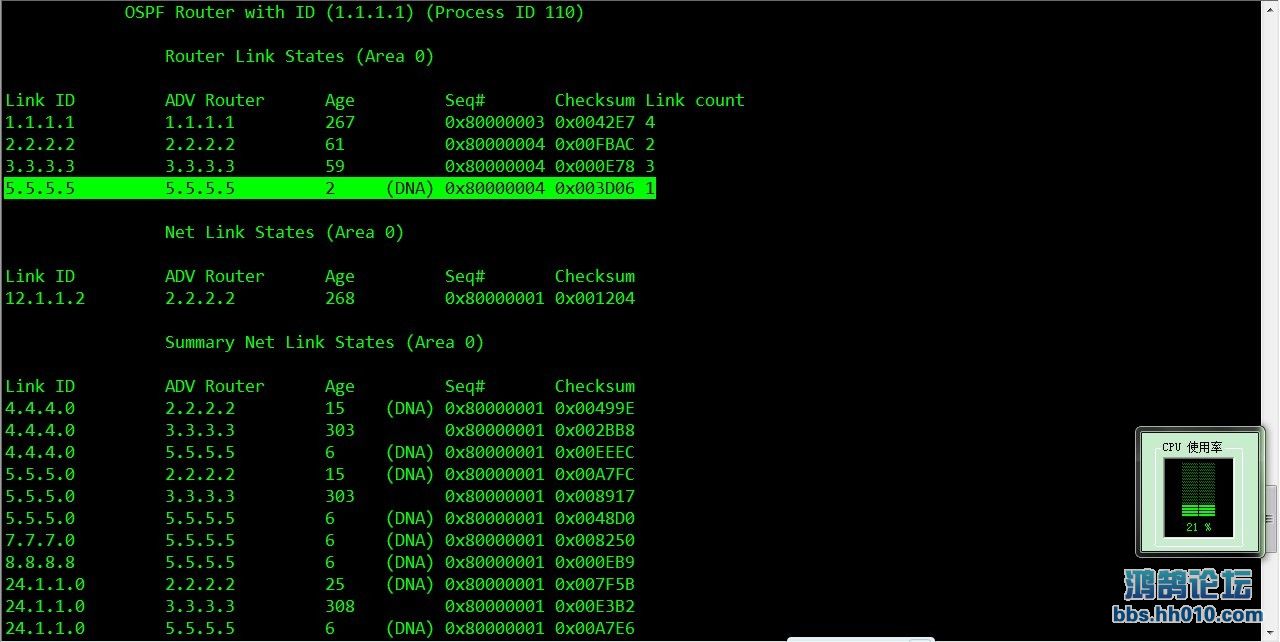Click the Summary Net Link States heading
This screenshot has height=642, width=1280.
324,342
